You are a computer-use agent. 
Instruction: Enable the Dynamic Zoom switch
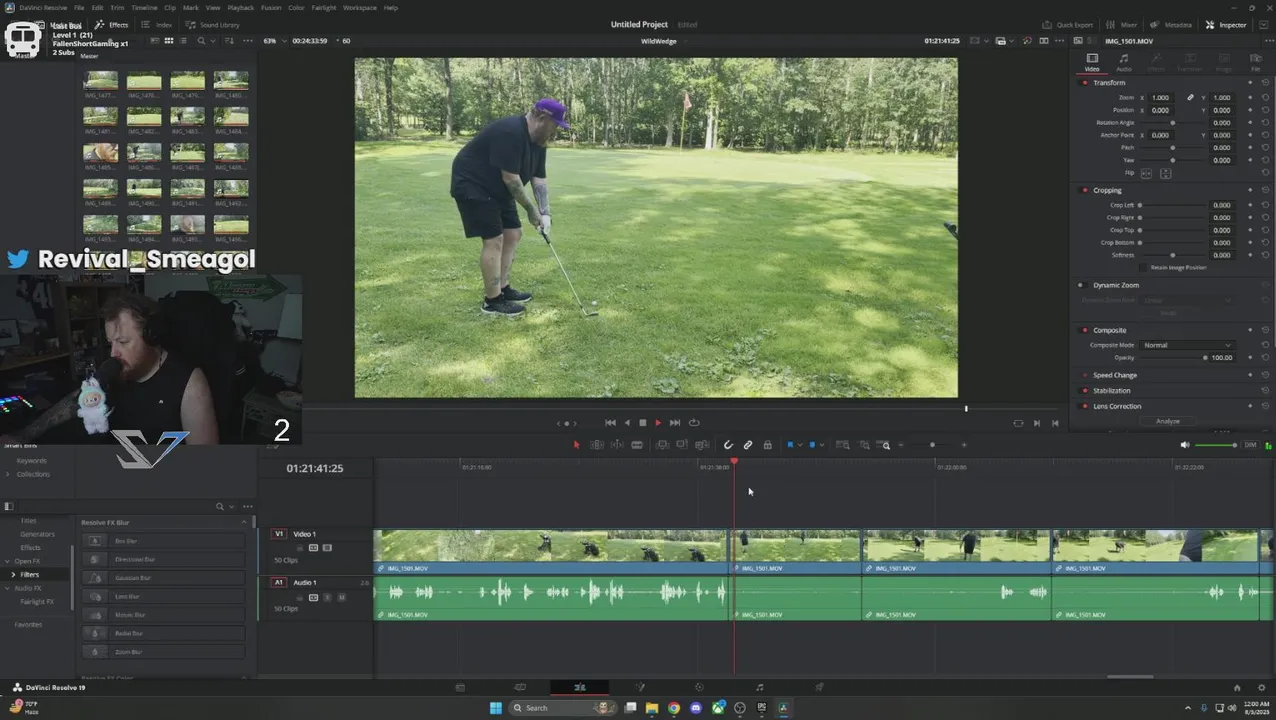click(x=1080, y=285)
